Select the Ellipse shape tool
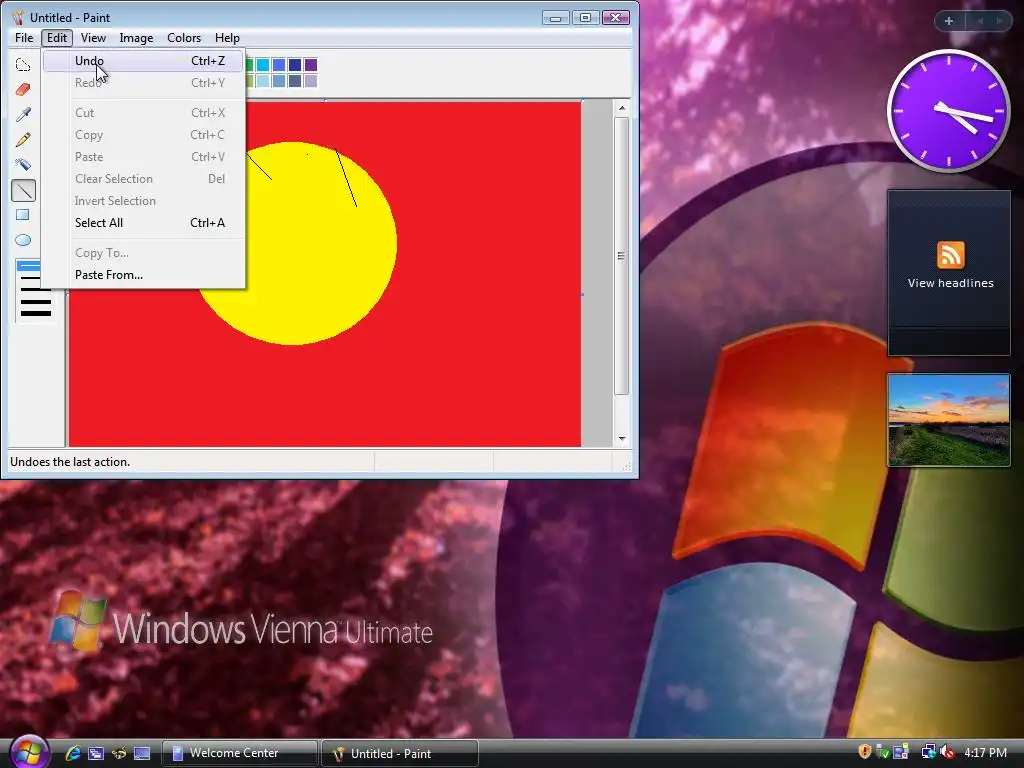 coord(23,240)
